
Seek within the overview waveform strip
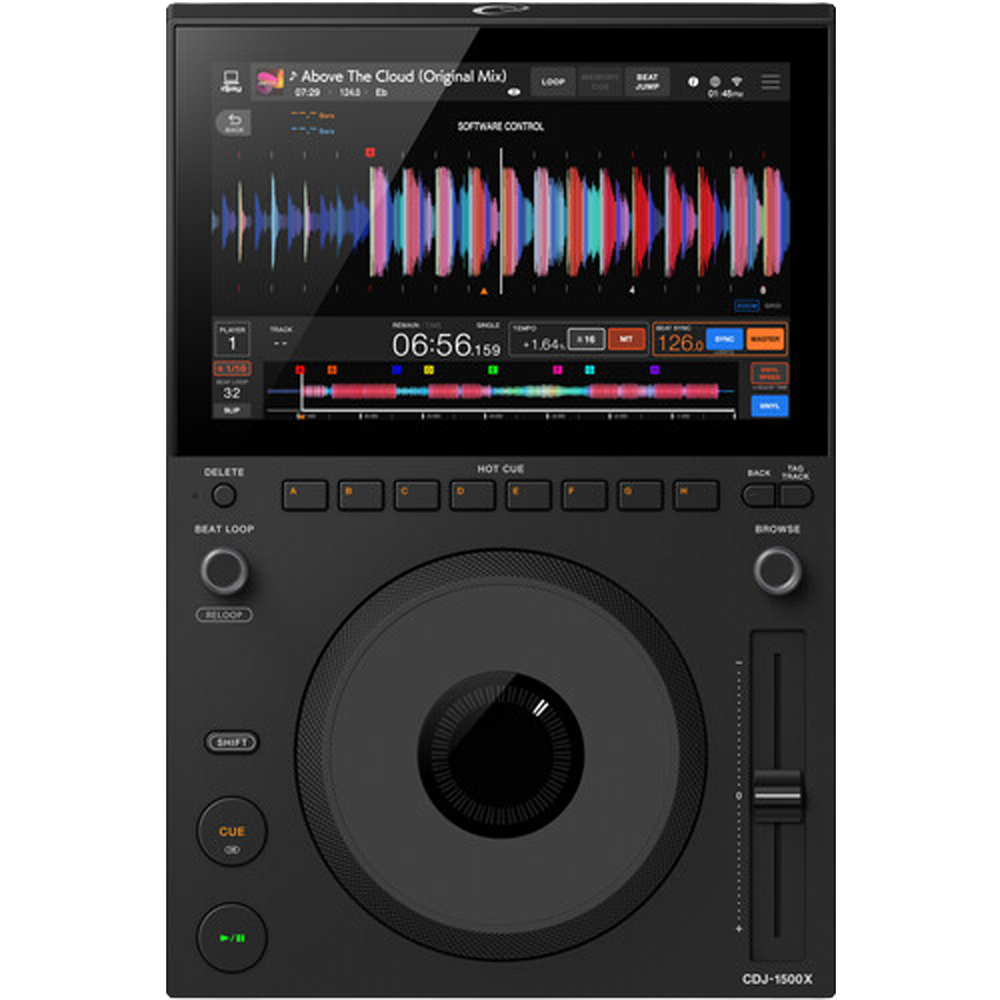click(501, 391)
